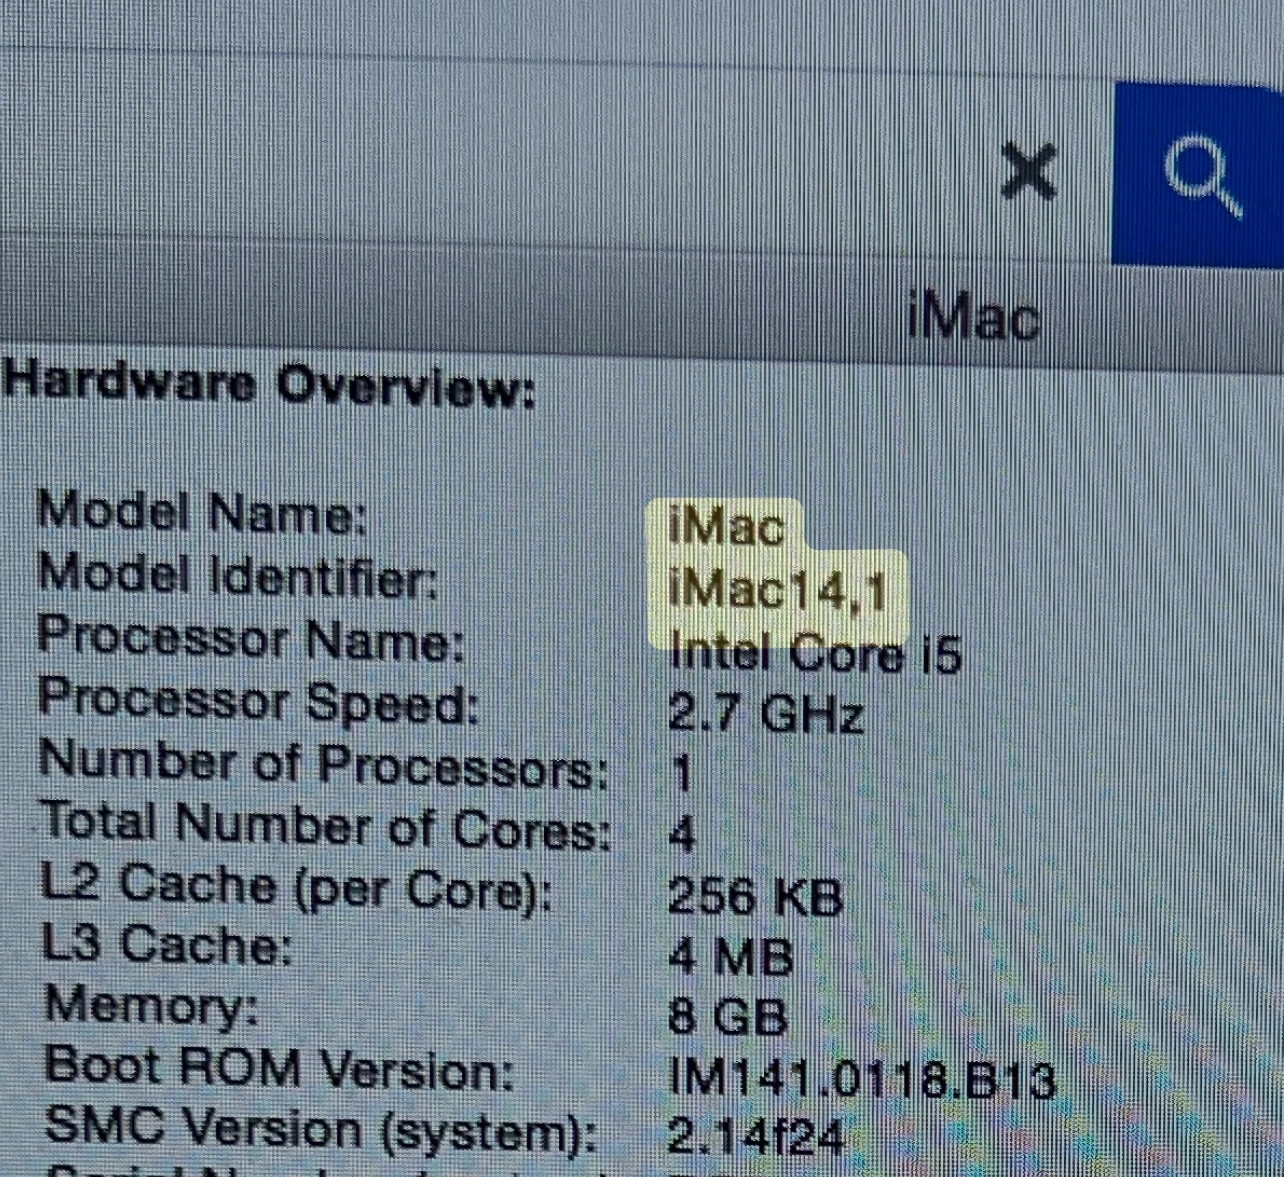Click the L3 Cache label
Image resolution: width=1284 pixels, height=1177 pixels.
pos(168,944)
